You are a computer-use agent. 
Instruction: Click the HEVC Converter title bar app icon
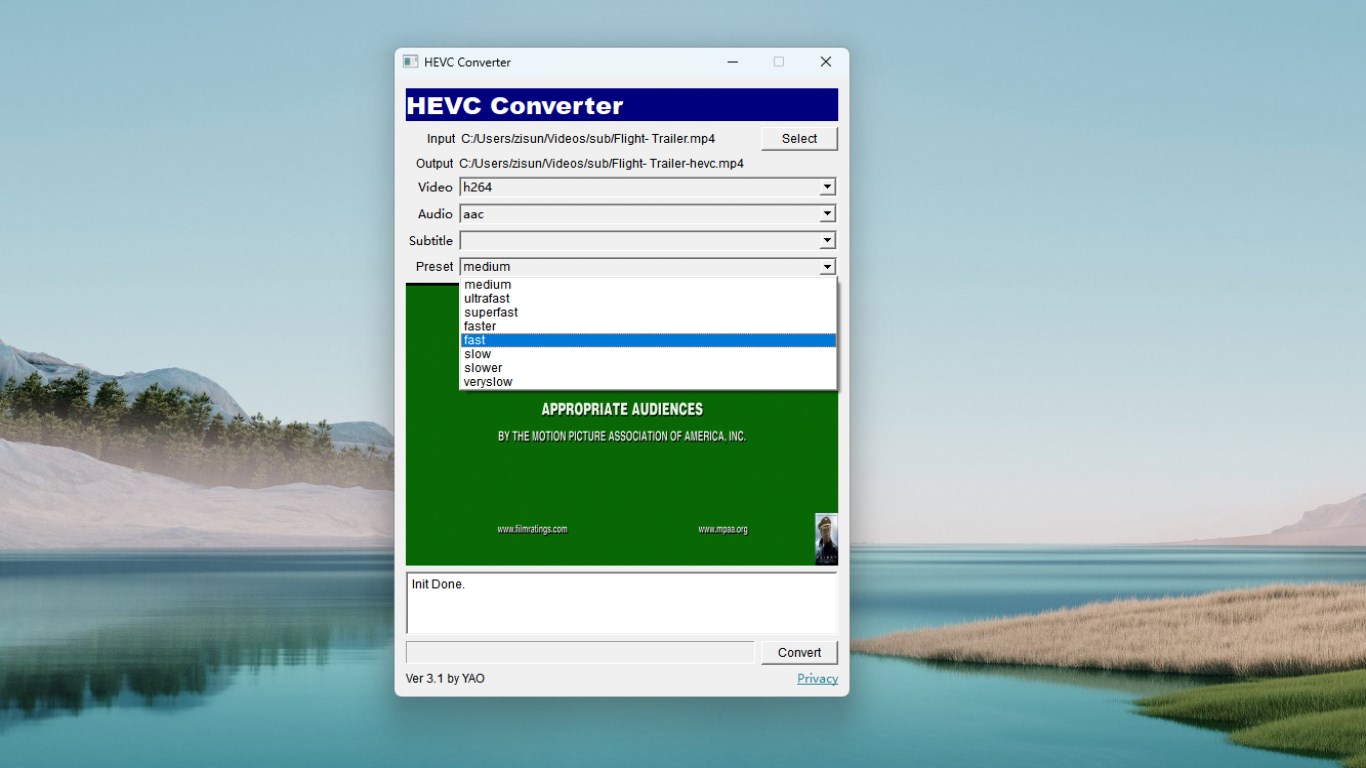click(x=410, y=62)
